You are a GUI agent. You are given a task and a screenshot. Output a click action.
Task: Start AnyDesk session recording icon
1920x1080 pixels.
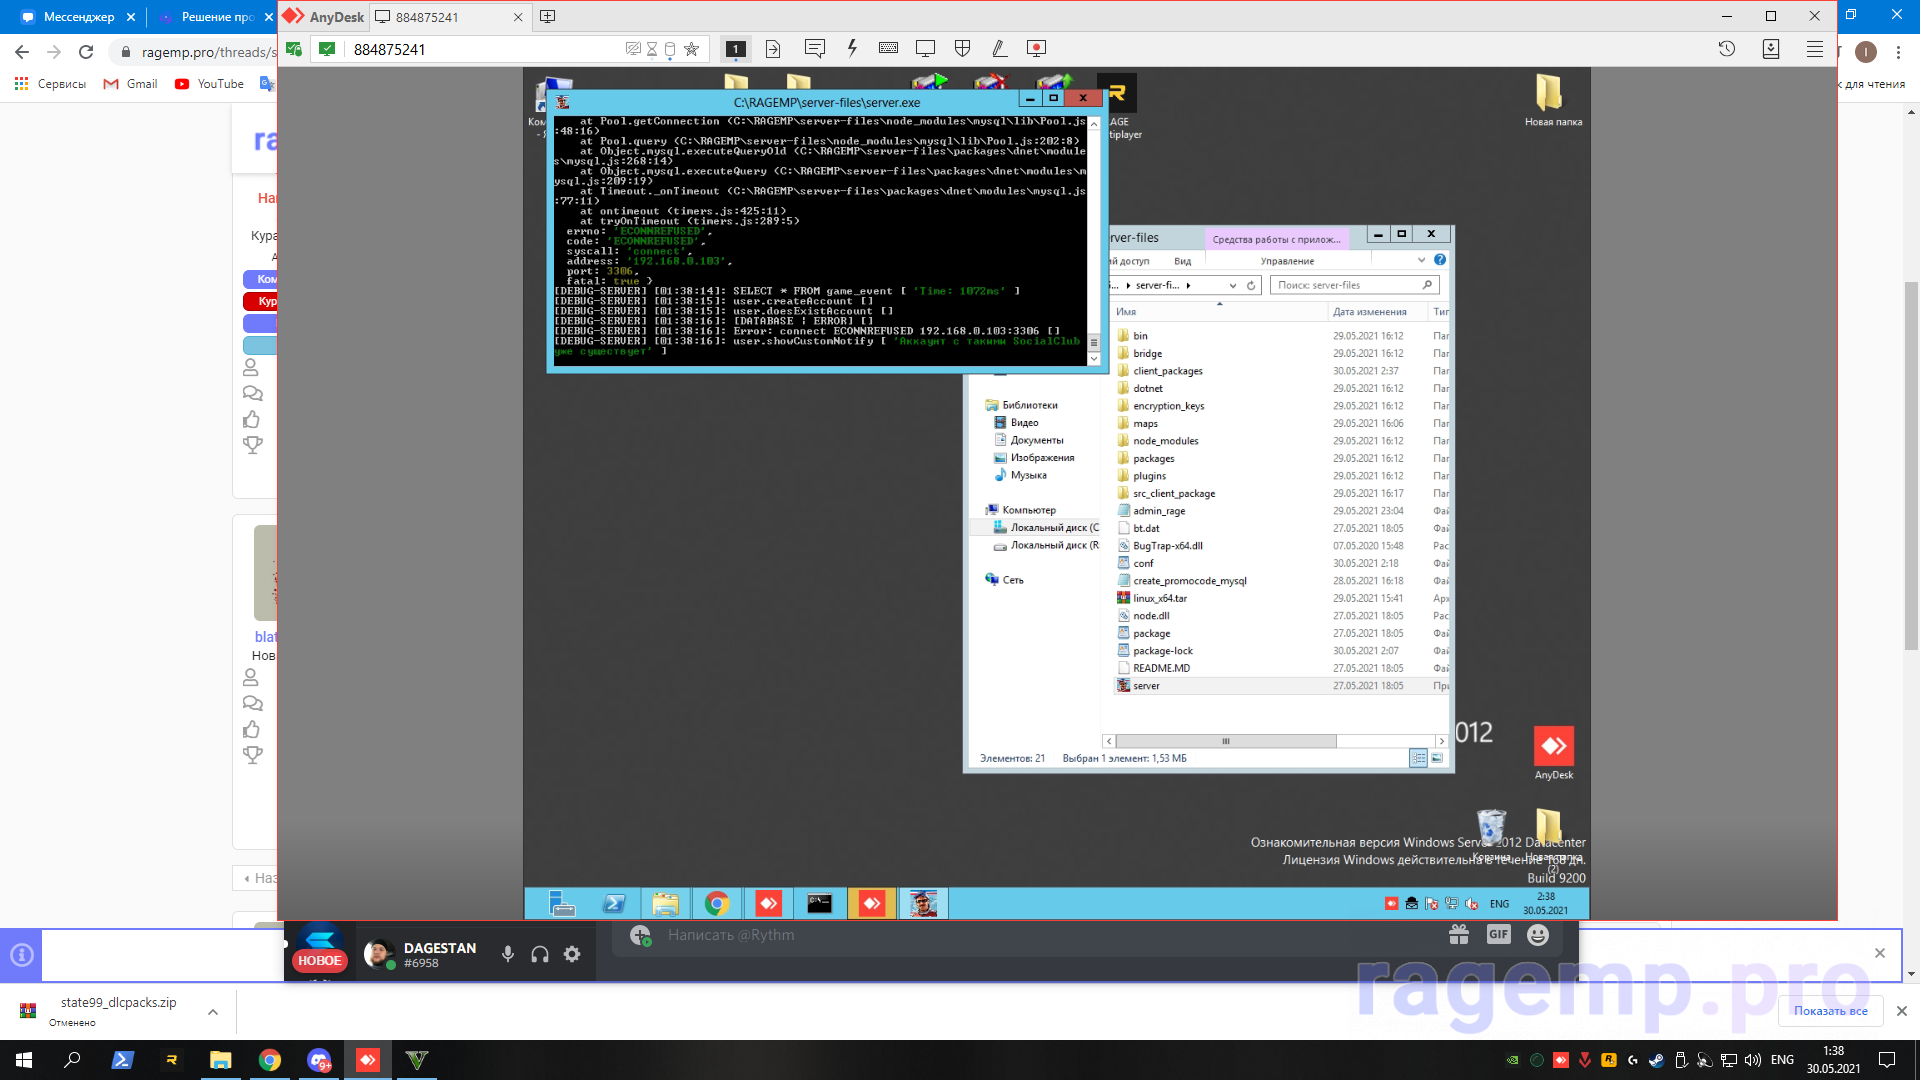click(1037, 48)
